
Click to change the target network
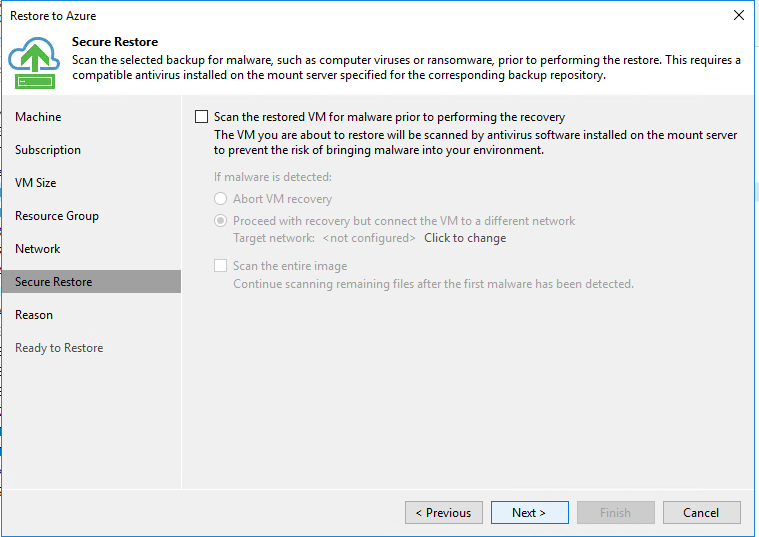(465, 238)
